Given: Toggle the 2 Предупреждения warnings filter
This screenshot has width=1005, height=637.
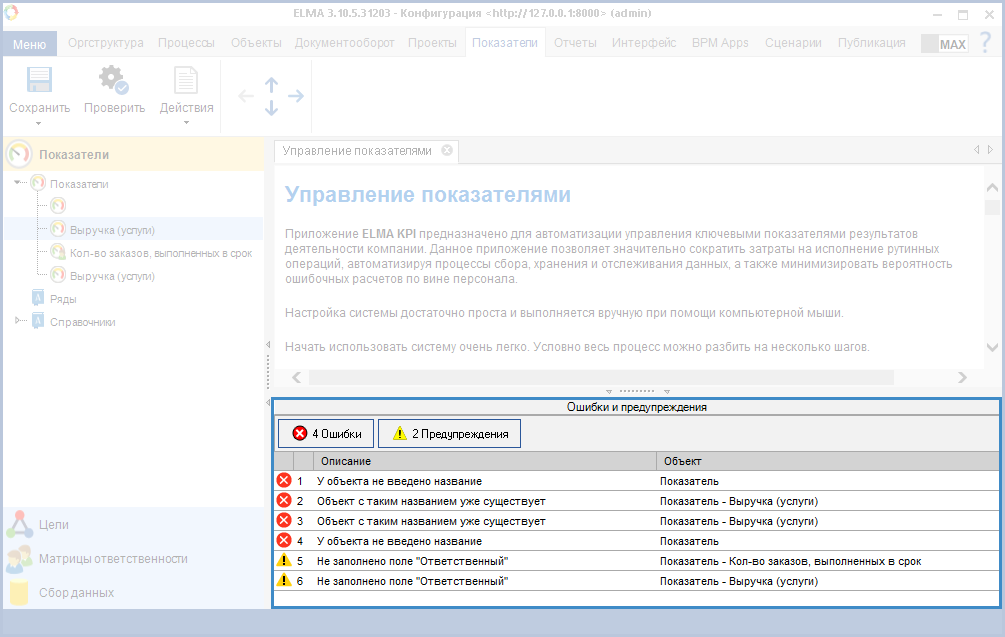Looking at the screenshot, I should (449, 433).
